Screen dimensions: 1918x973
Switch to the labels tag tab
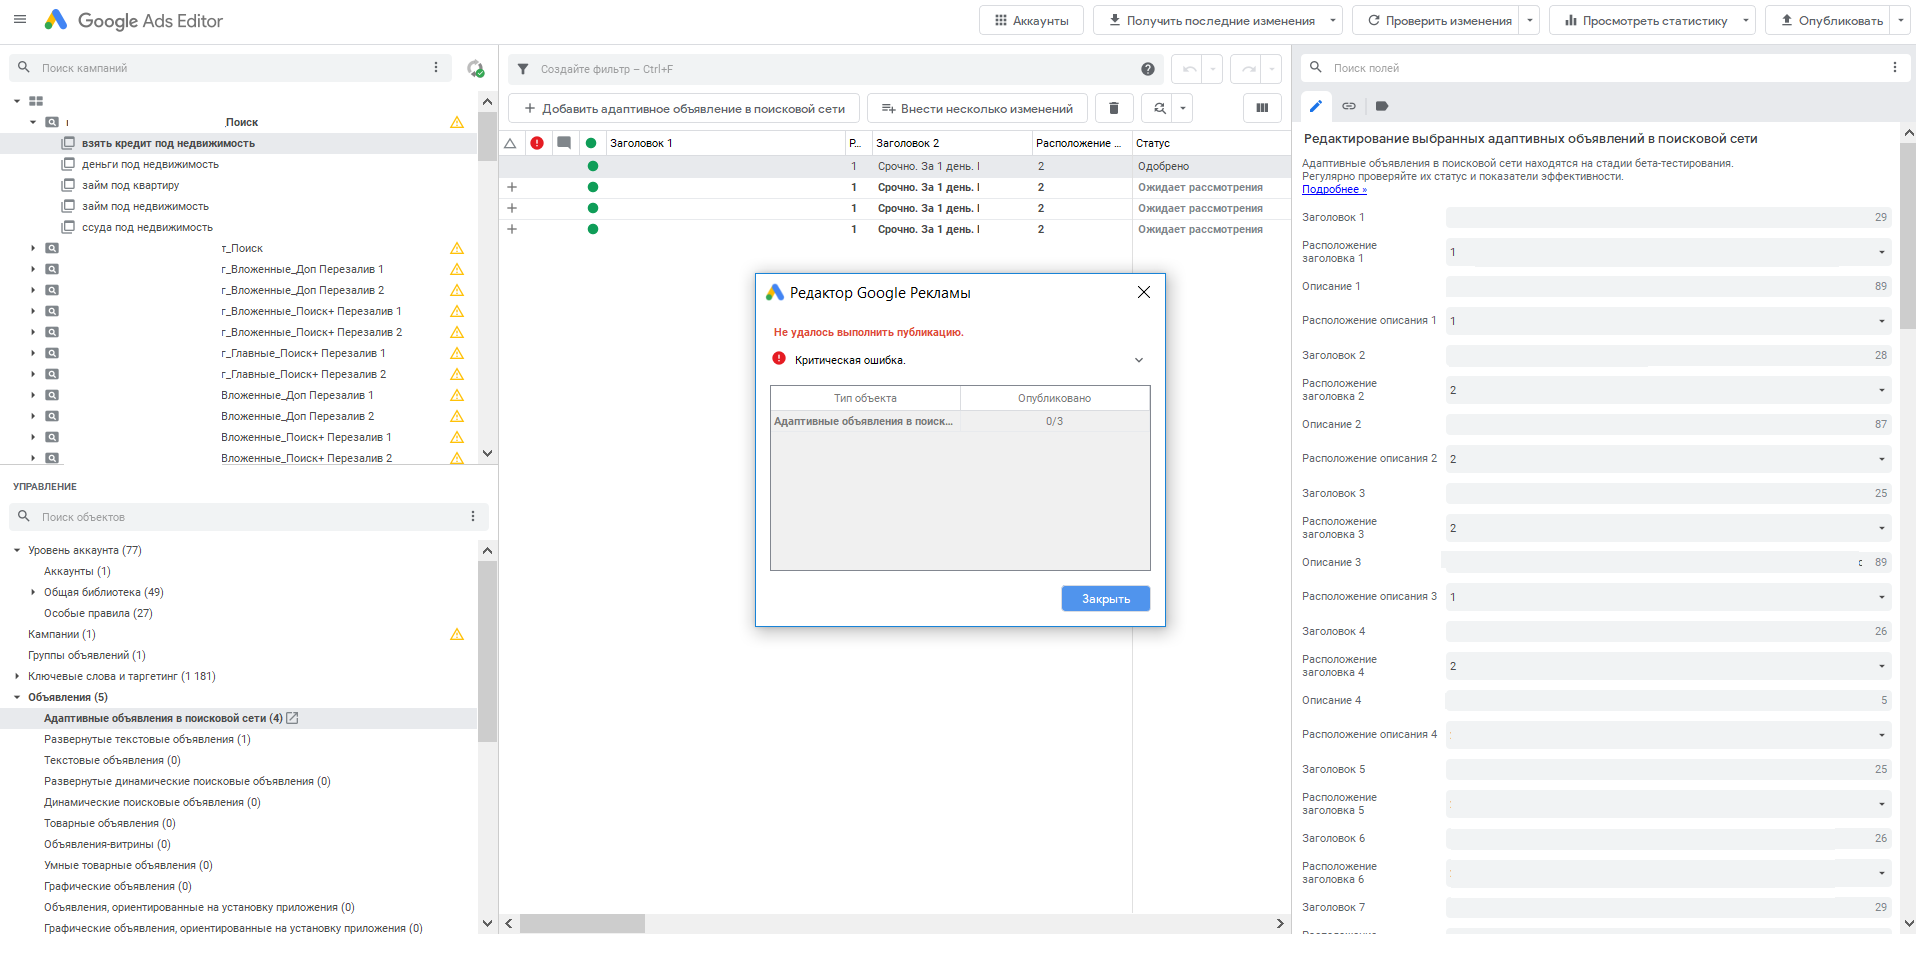pyautogui.click(x=1382, y=106)
